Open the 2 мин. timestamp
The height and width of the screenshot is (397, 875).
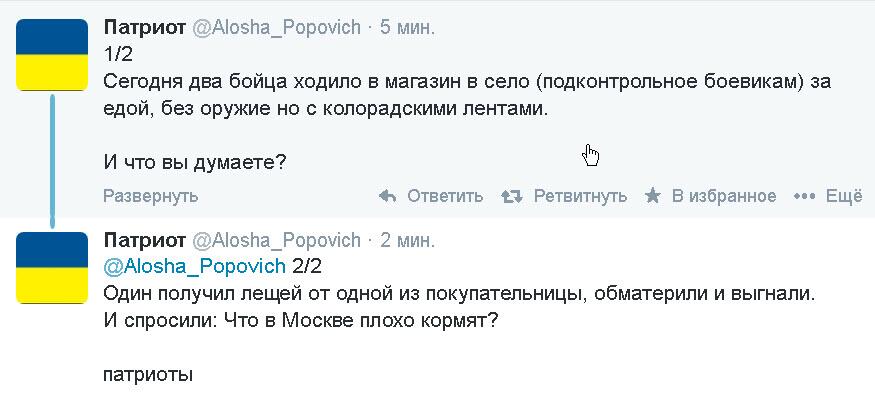[x=407, y=240]
